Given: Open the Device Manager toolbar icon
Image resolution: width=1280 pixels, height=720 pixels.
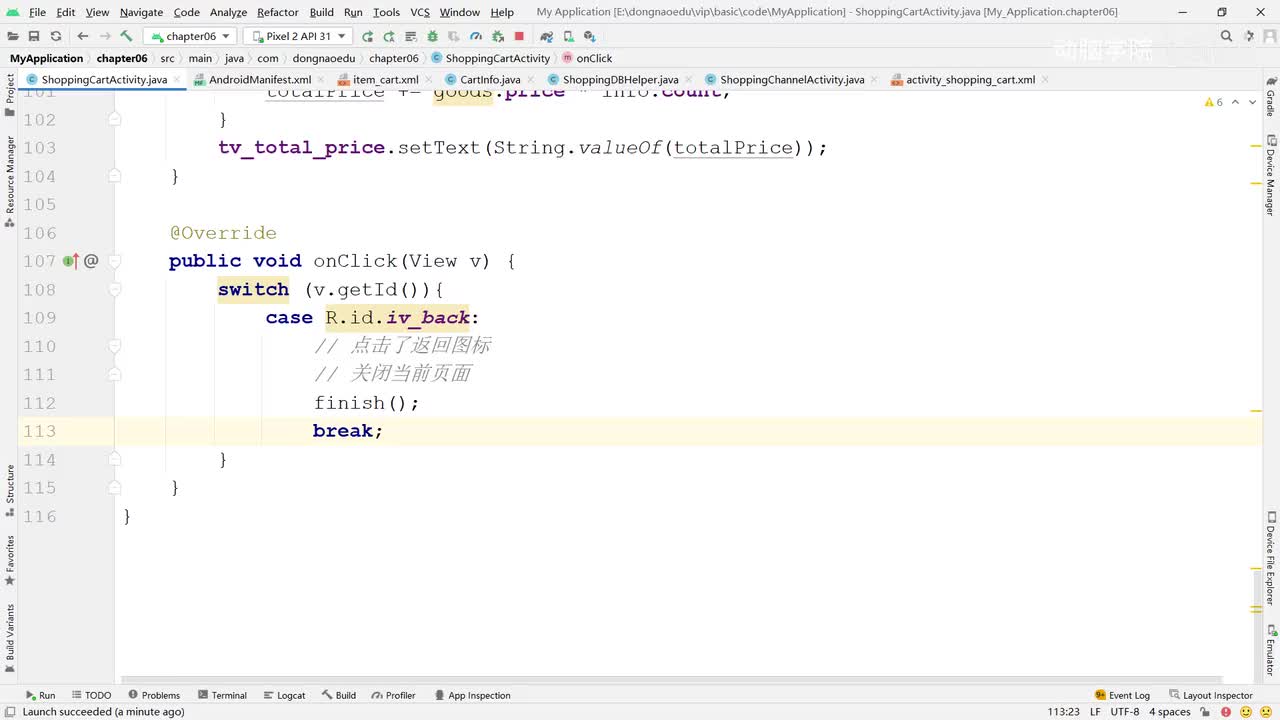Looking at the screenshot, I should click(568, 36).
